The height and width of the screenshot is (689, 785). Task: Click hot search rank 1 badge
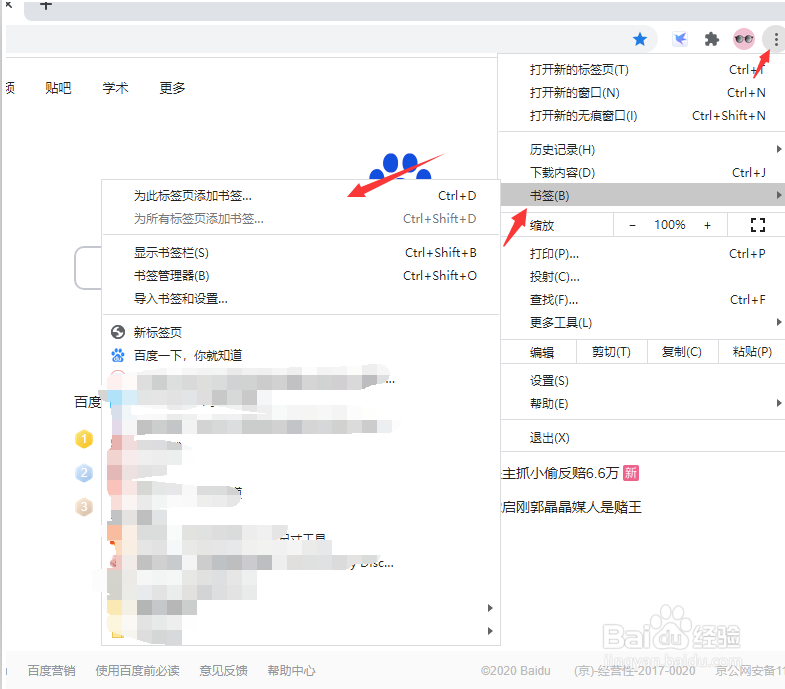[x=84, y=439]
